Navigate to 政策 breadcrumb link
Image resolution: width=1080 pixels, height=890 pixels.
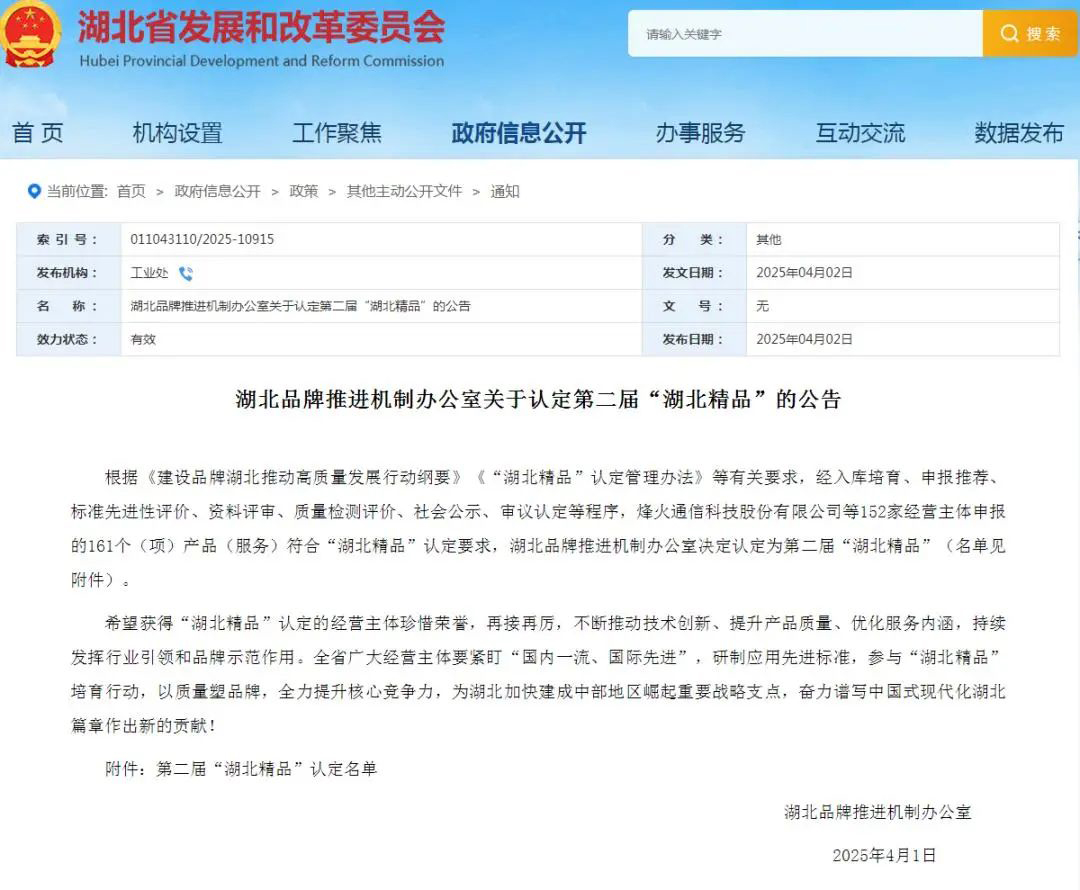click(303, 192)
